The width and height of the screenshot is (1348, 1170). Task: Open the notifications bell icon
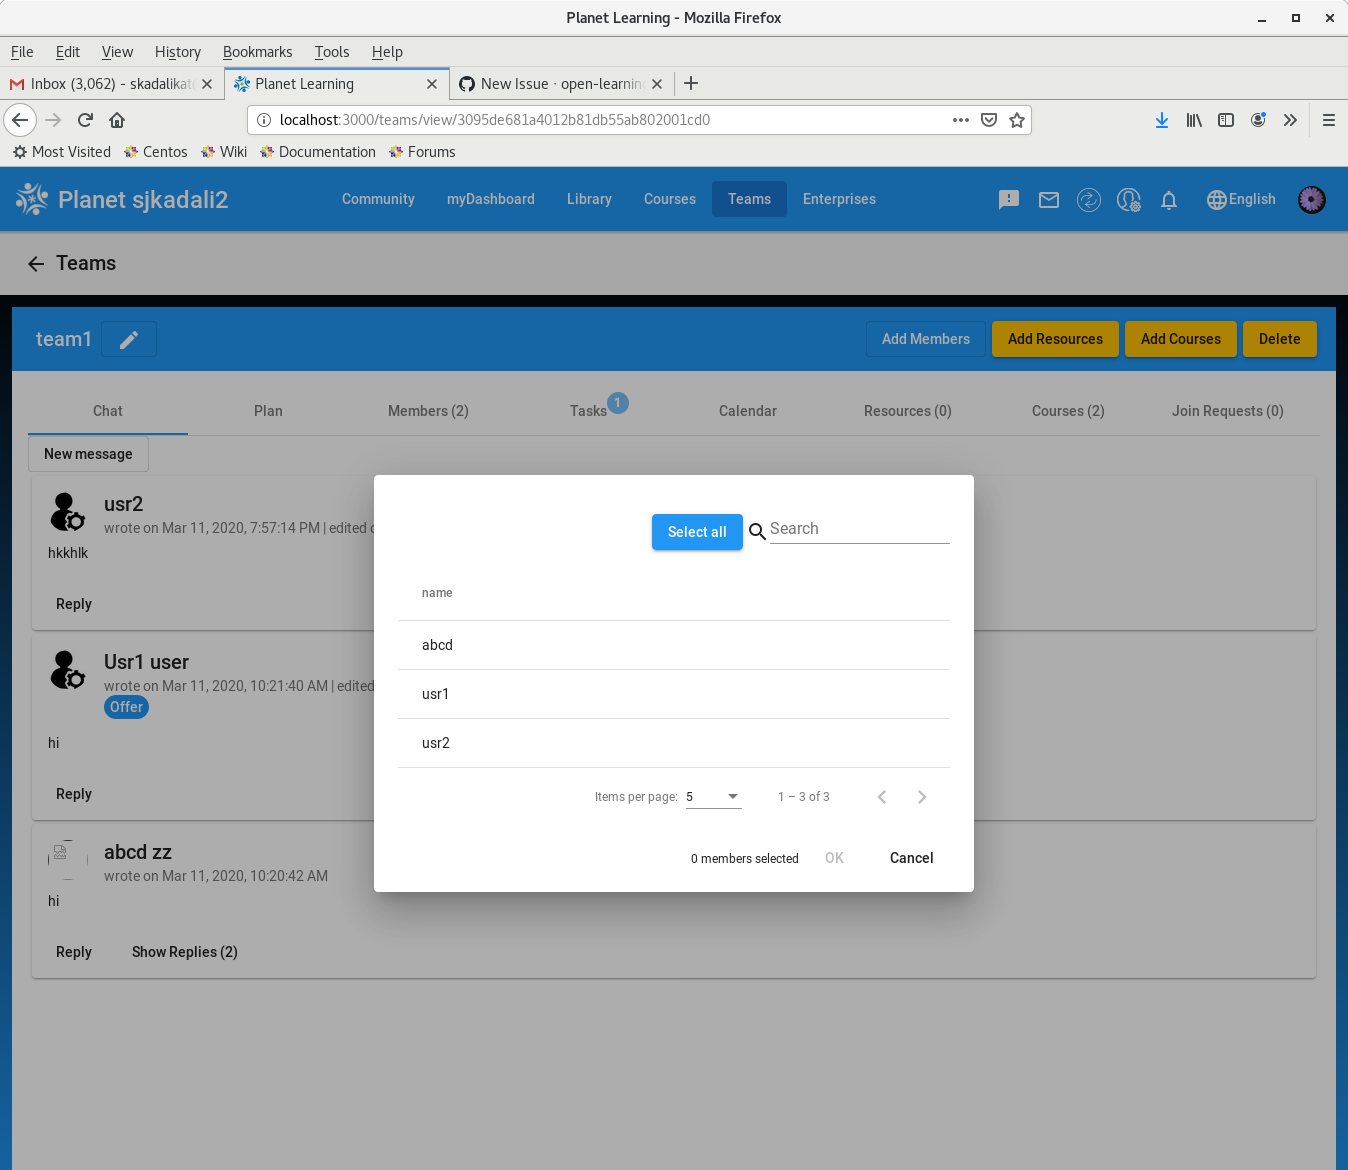coord(1169,200)
